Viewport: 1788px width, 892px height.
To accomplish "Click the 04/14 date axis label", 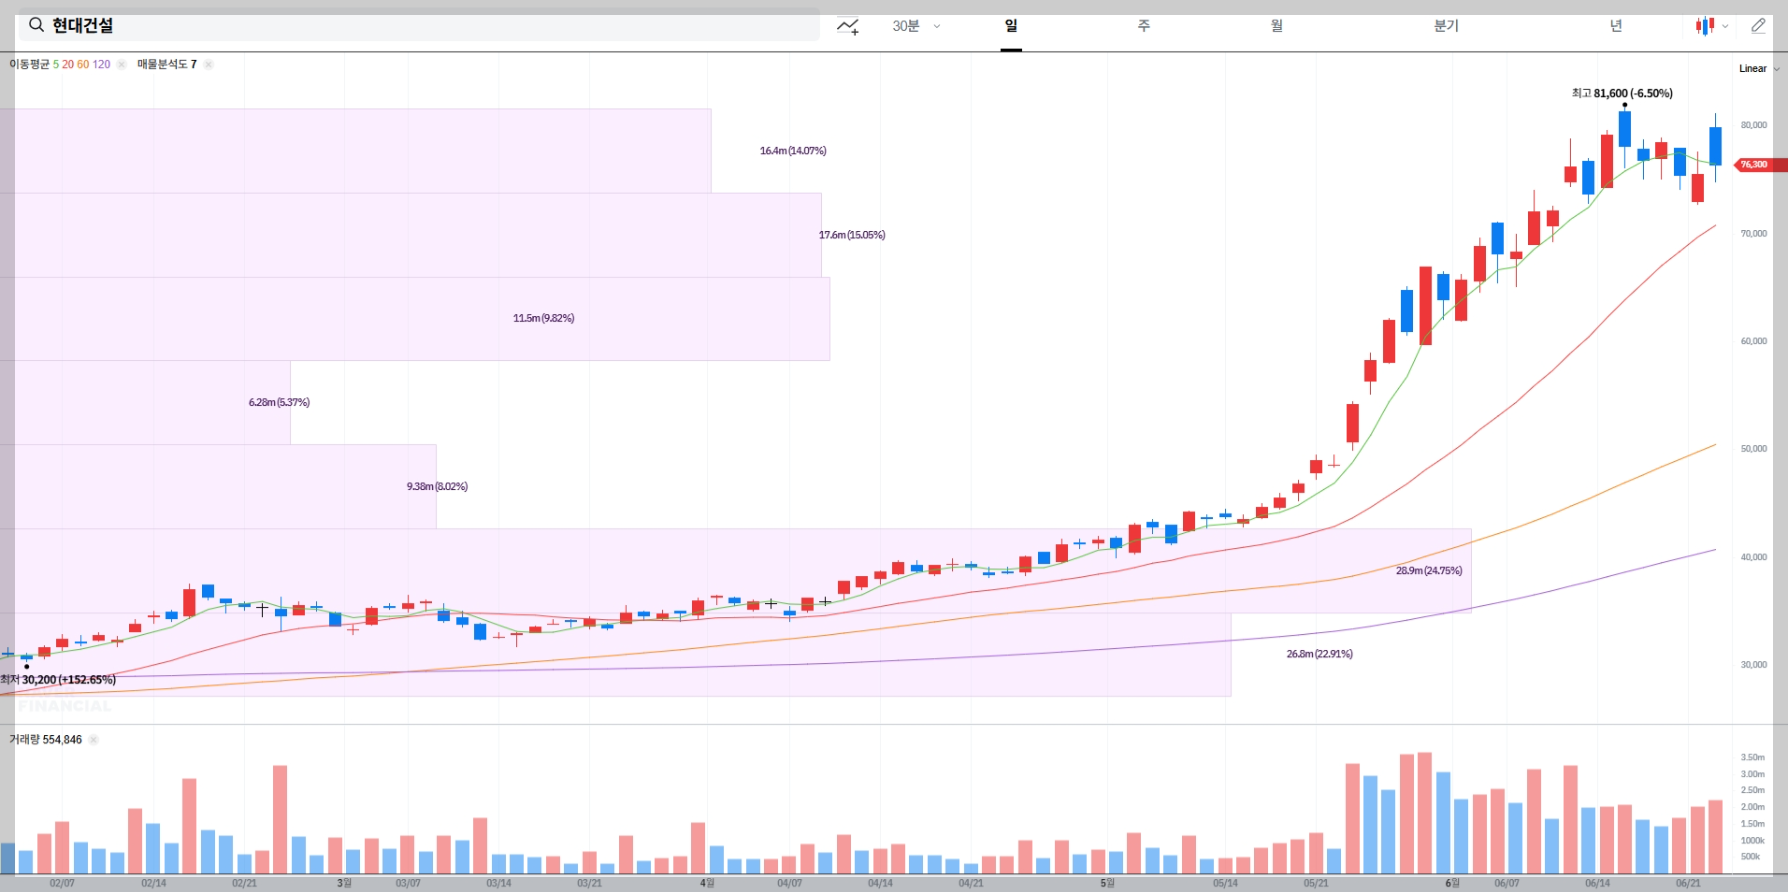I will (880, 883).
